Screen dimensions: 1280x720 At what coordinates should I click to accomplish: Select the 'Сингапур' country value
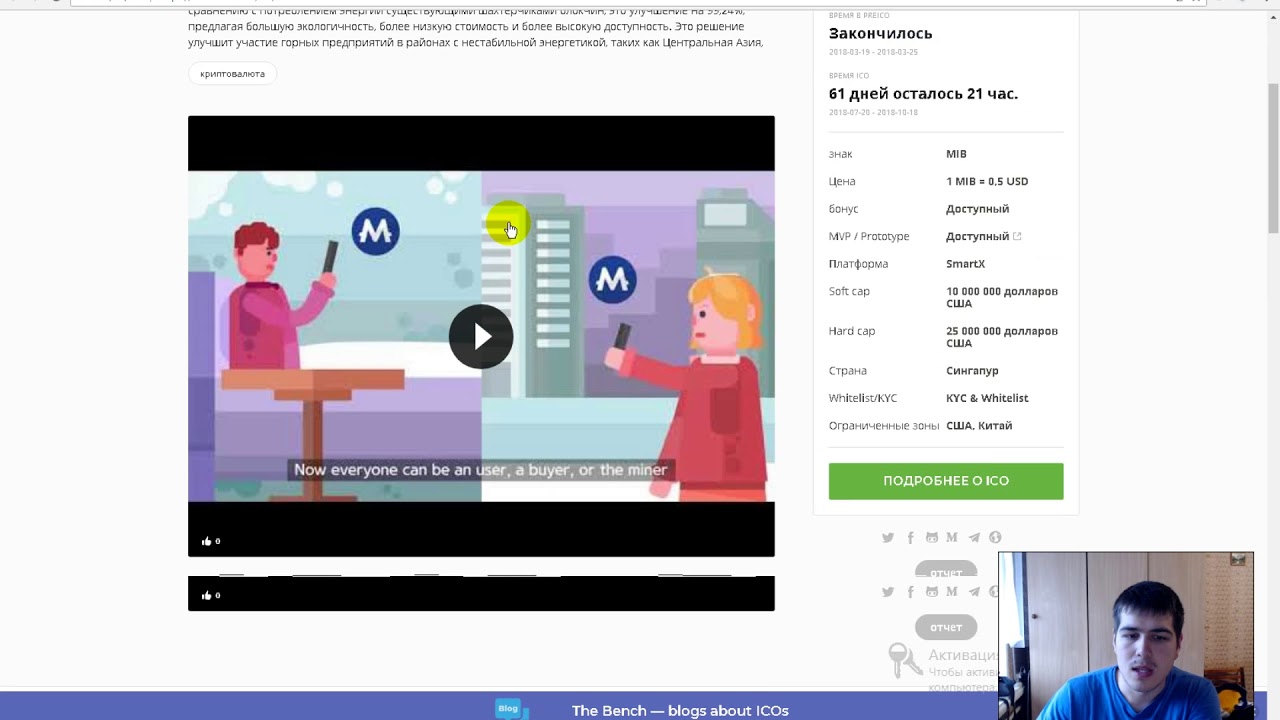click(x=972, y=371)
